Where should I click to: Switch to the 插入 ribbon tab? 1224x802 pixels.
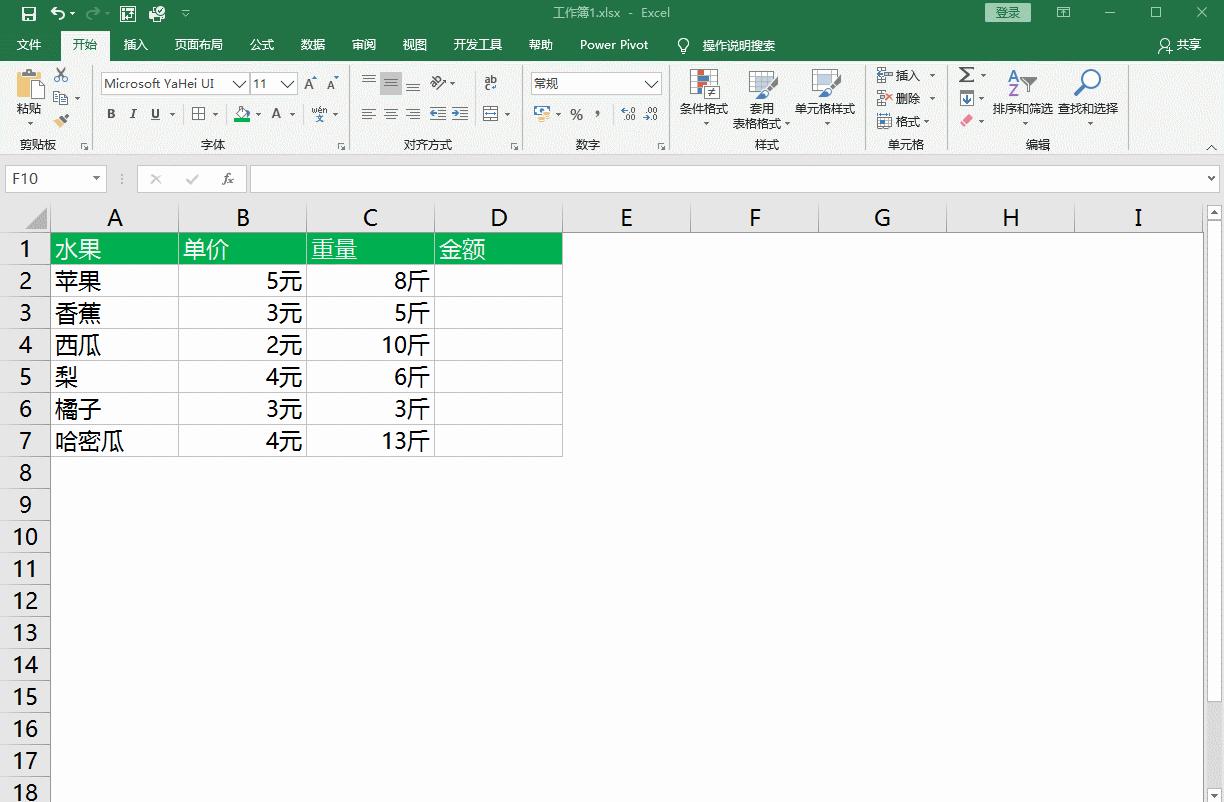point(135,44)
